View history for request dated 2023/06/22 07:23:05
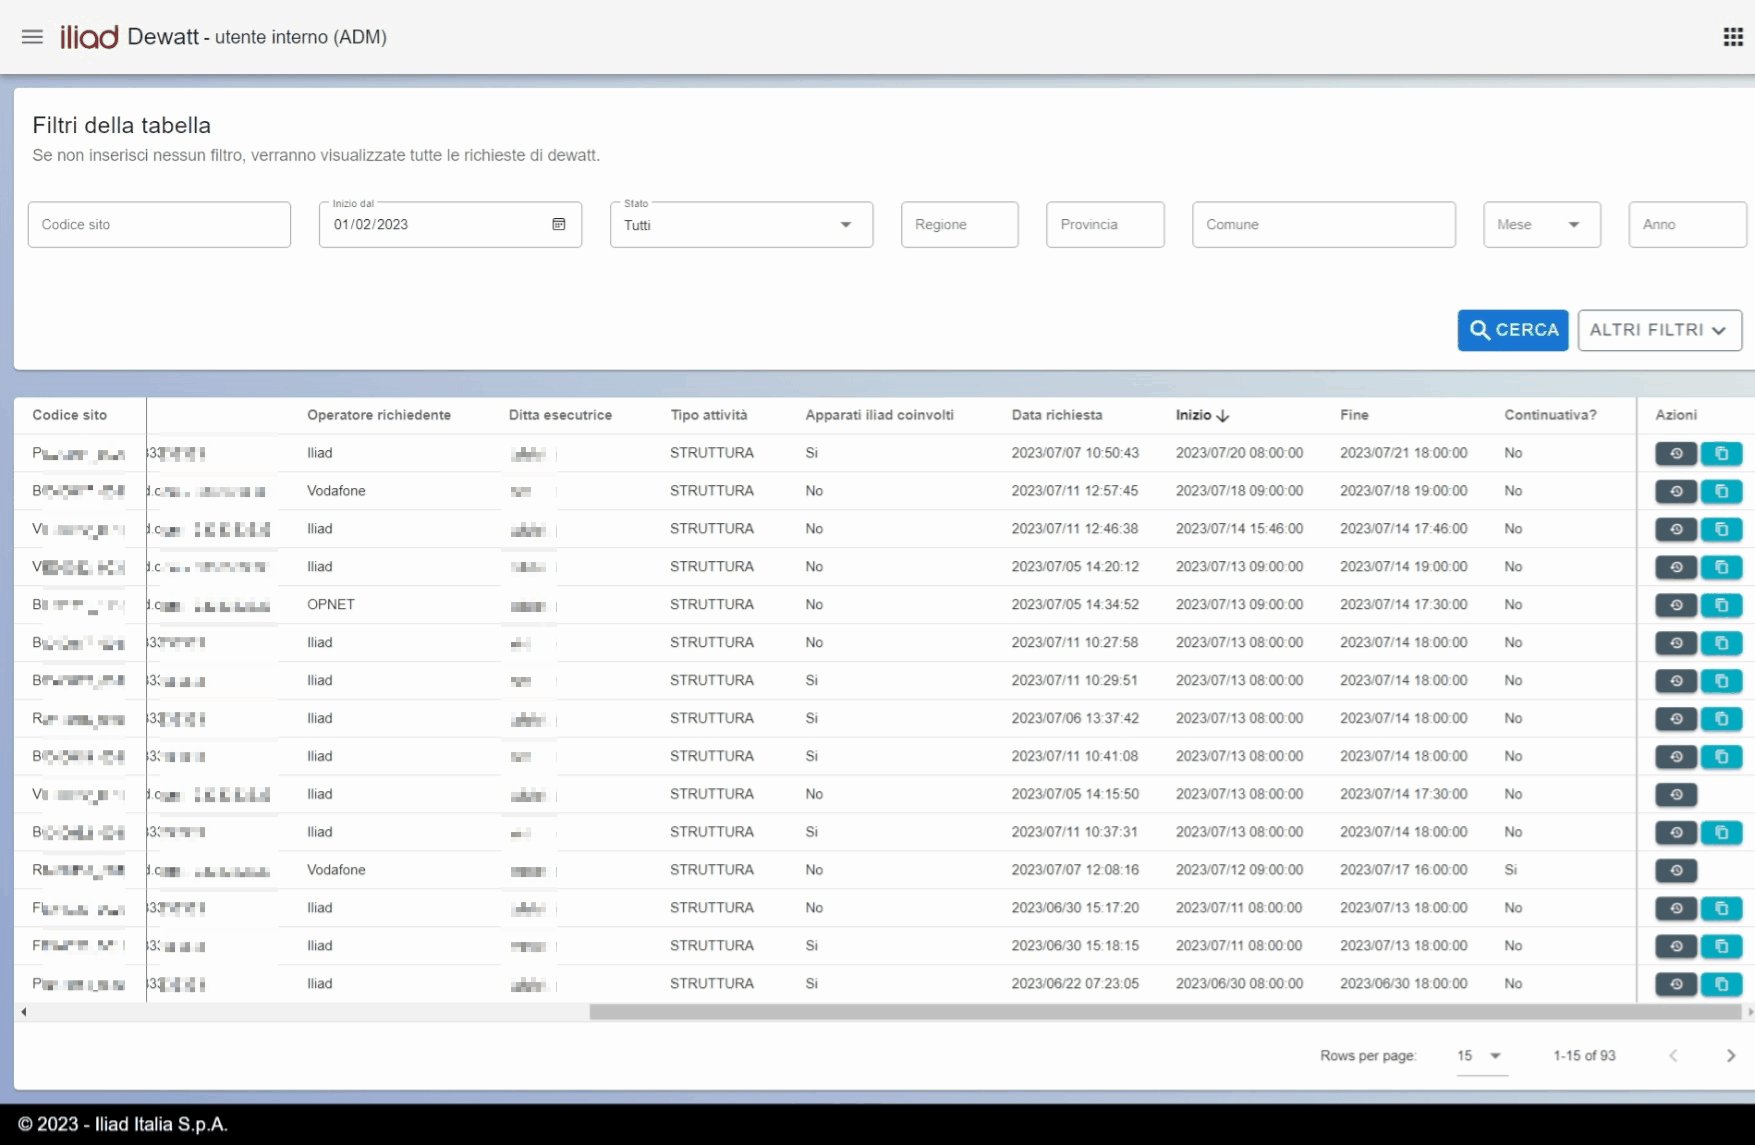Image resolution: width=1755 pixels, height=1145 pixels. point(1676,985)
